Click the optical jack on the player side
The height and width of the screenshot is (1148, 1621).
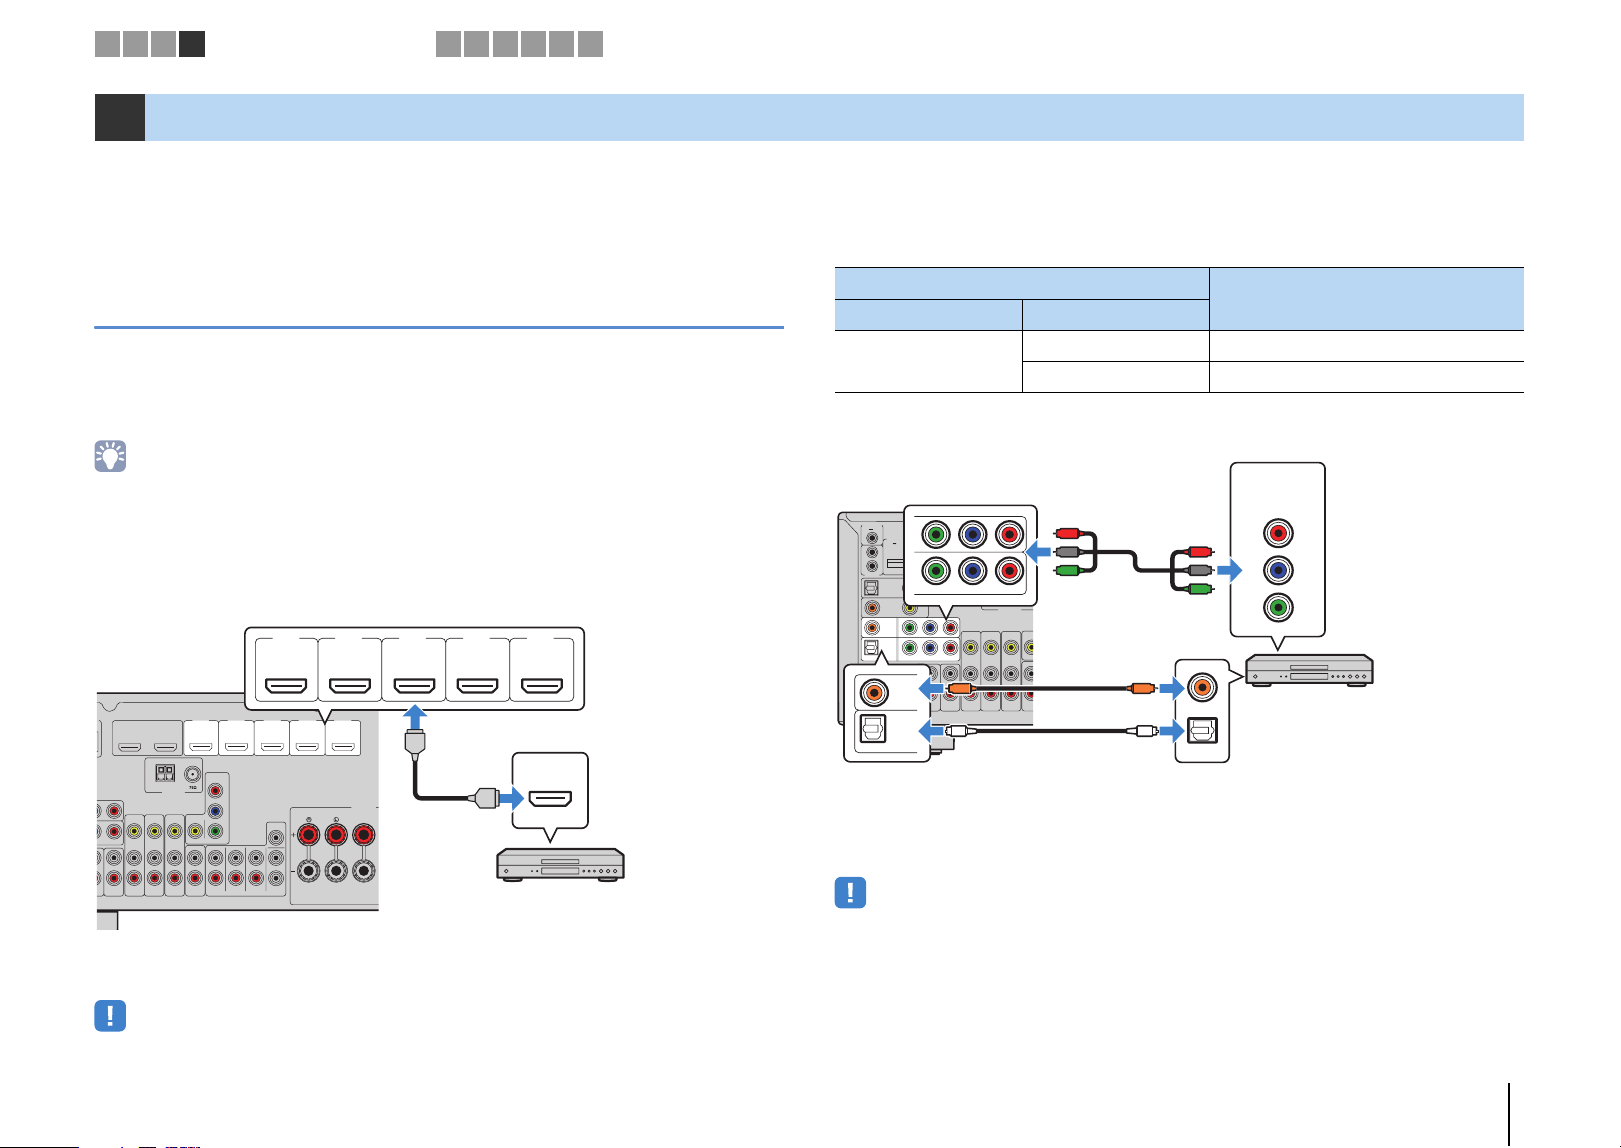1201,731
